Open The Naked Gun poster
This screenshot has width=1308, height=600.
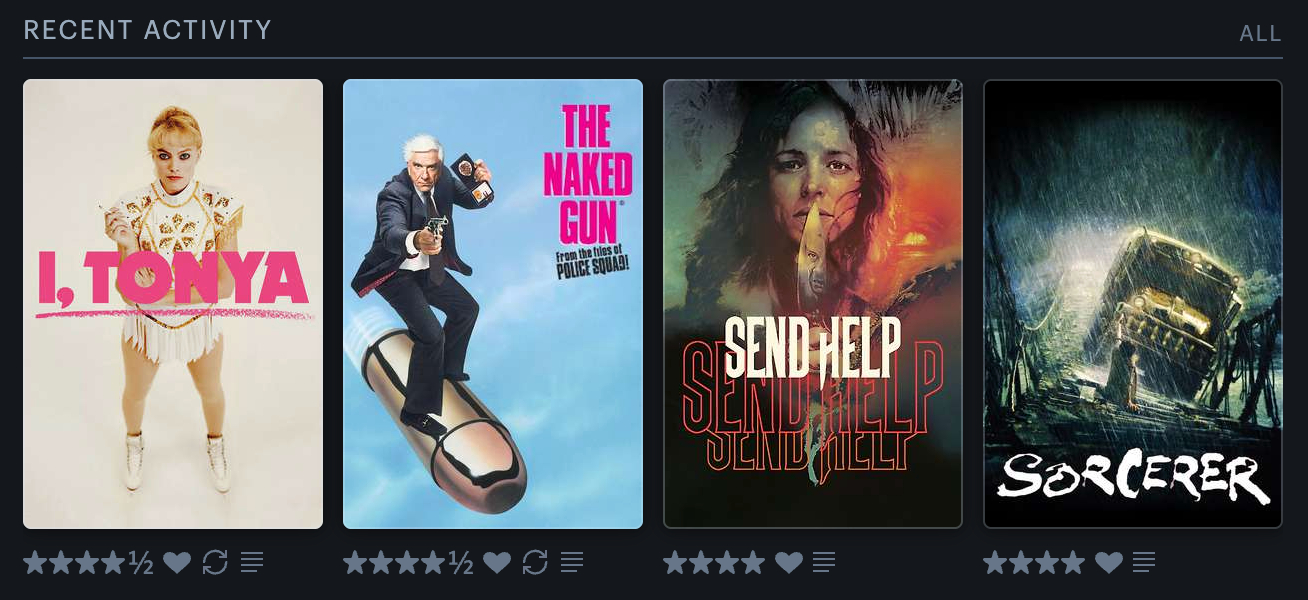click(x=493, y=304)
